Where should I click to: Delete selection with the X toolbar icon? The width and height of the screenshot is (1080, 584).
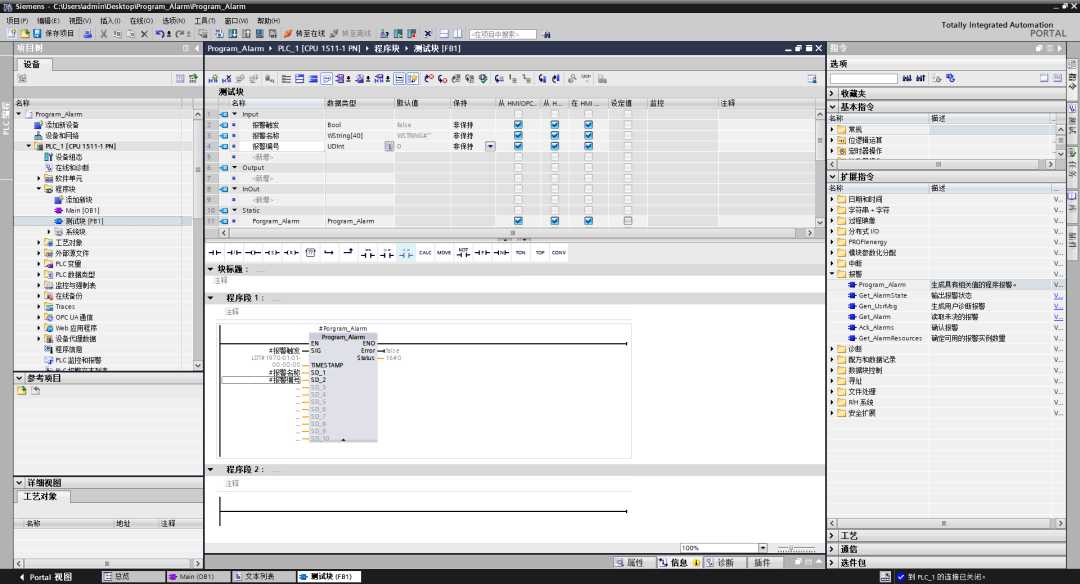[144, 33]
